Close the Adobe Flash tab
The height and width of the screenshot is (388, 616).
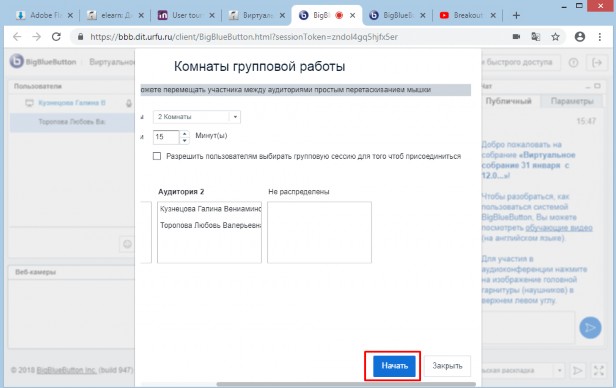tap(70, 15)
